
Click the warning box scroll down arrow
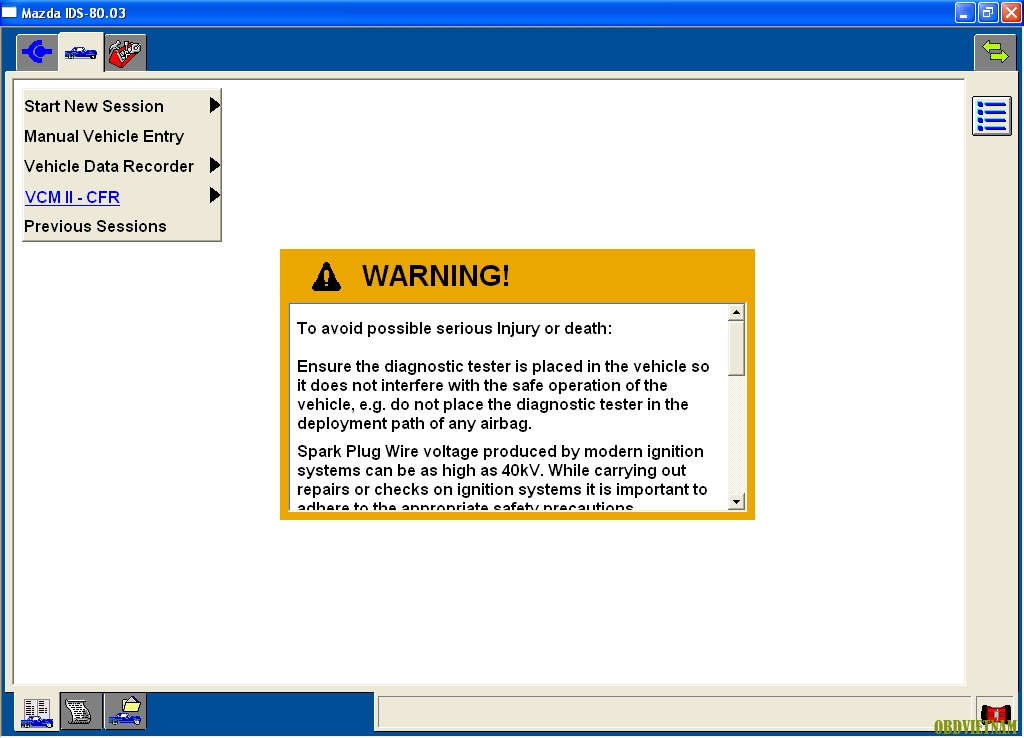[736, 502]
